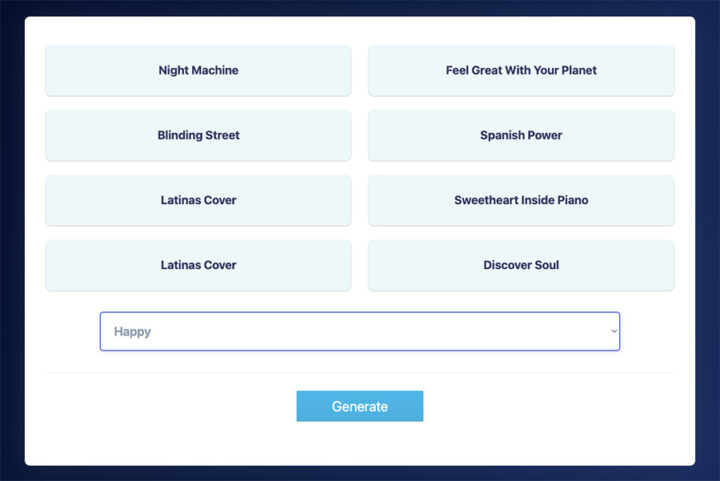Click the Discover Soul title text

(521, 266)
